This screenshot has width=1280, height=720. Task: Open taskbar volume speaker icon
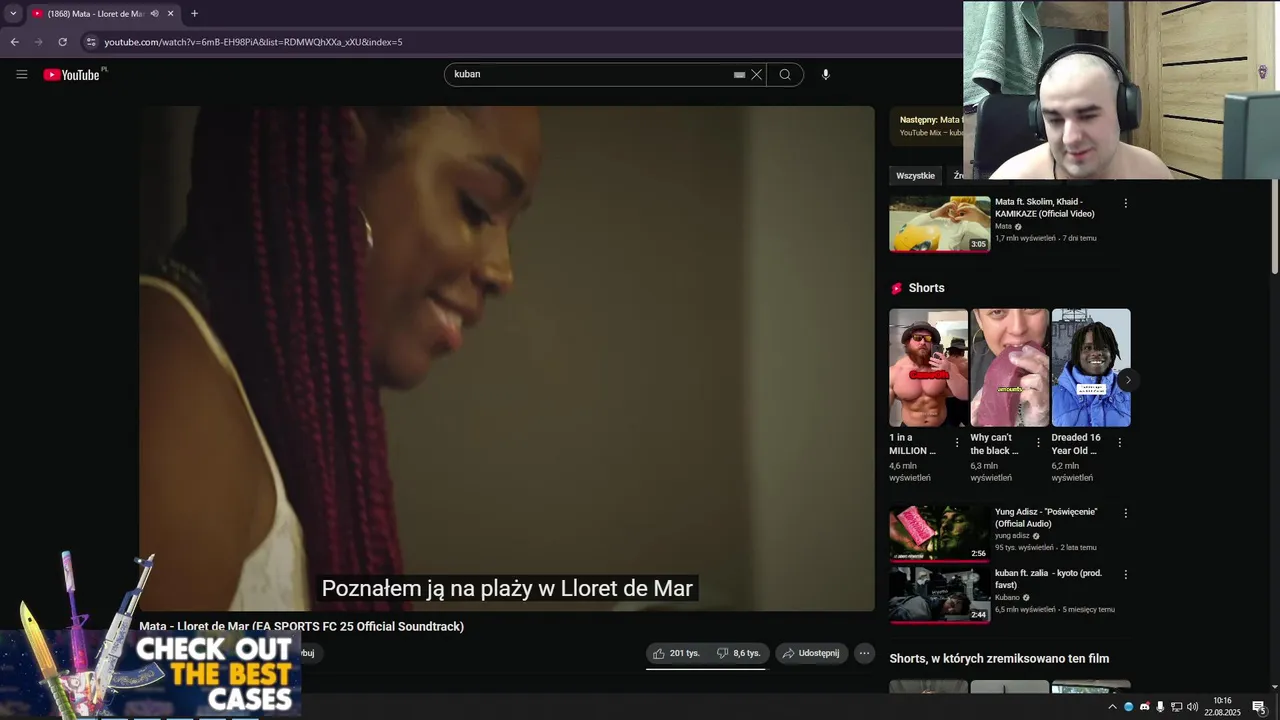[x=1192, y=707]
